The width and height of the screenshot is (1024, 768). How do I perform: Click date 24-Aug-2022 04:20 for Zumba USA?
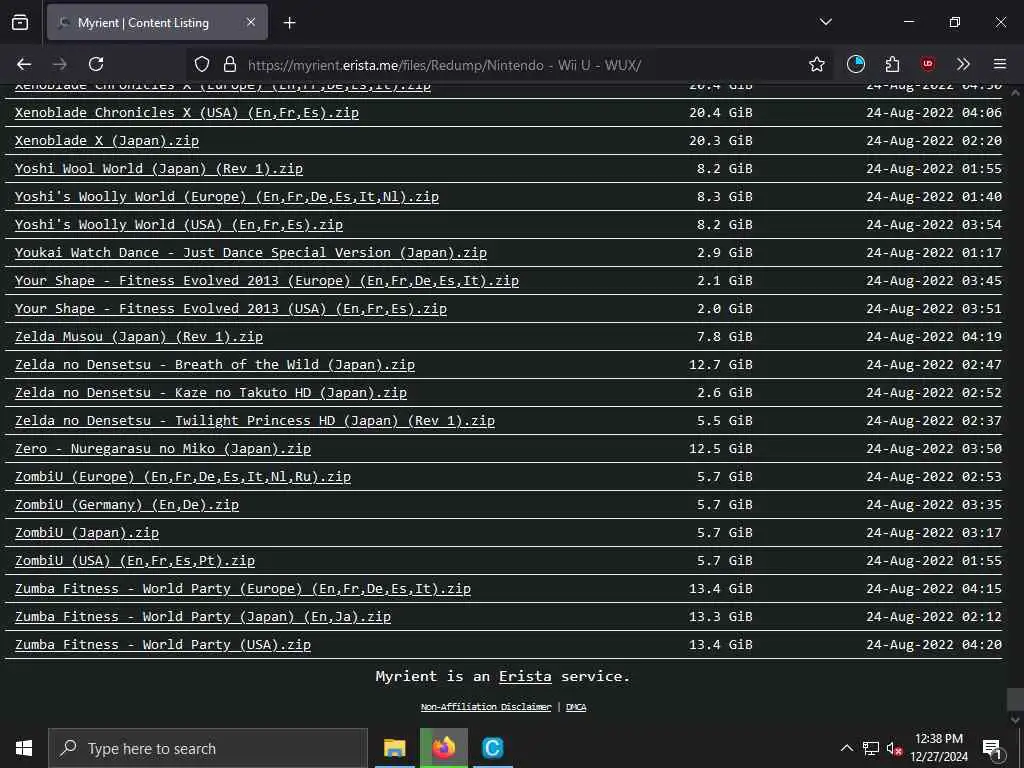coord(934,645)
